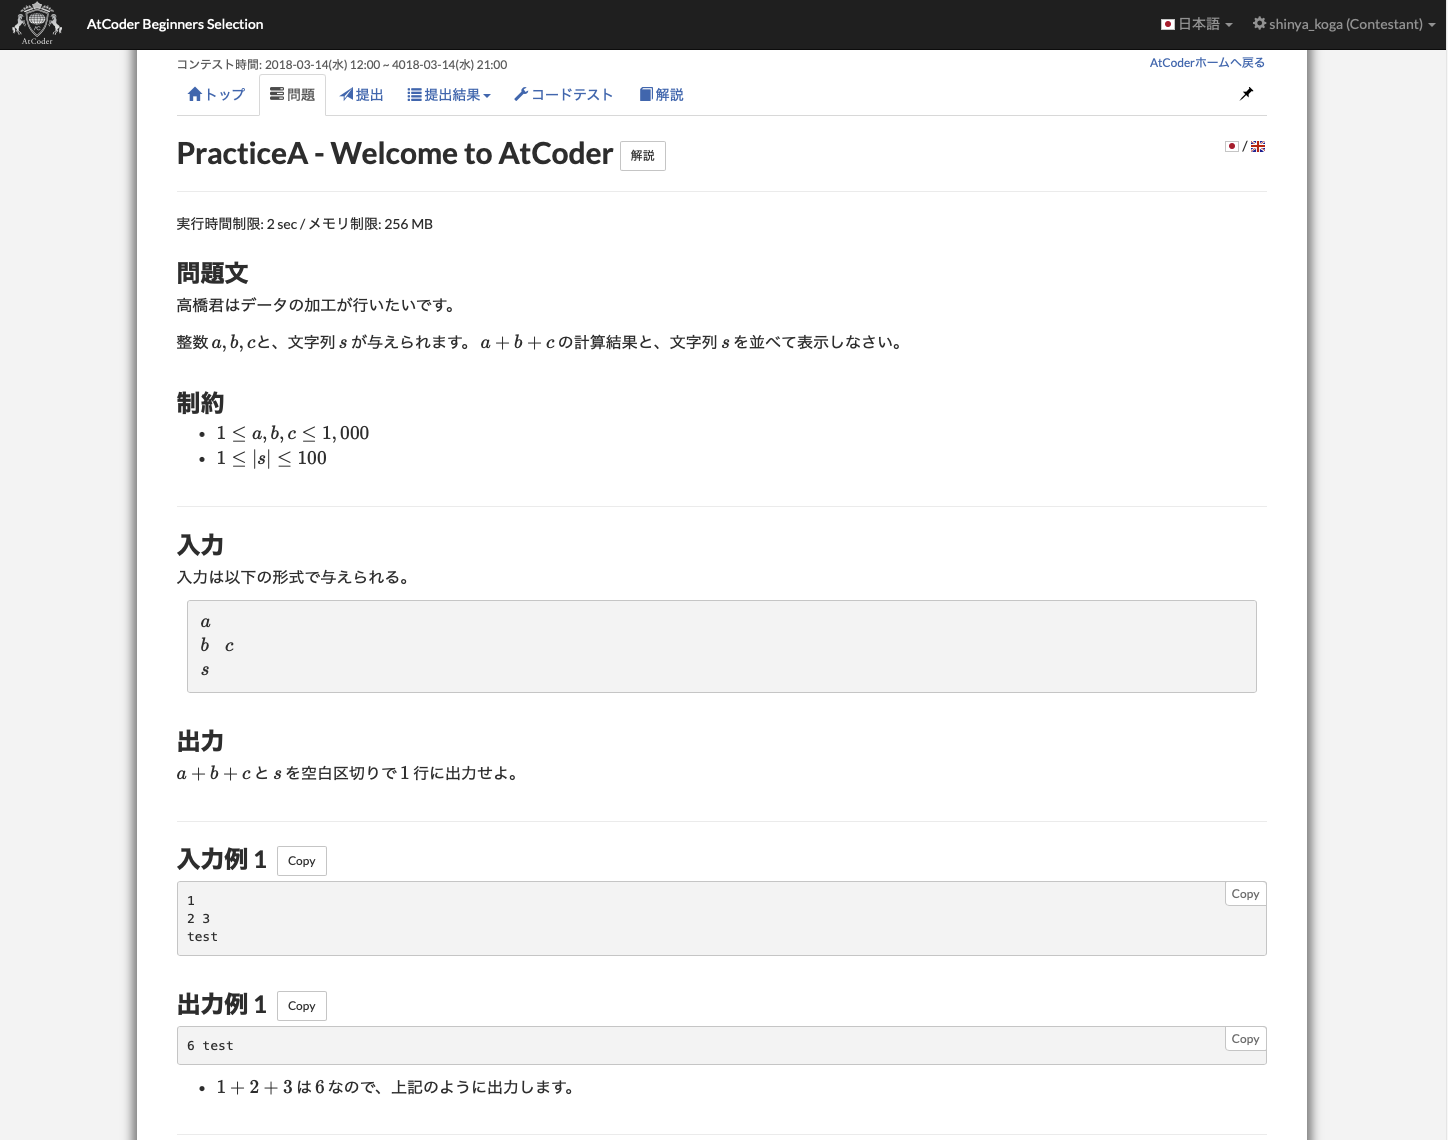Click the book icon next to 解説
The image size is (1448, 1140).
(646, 93)
